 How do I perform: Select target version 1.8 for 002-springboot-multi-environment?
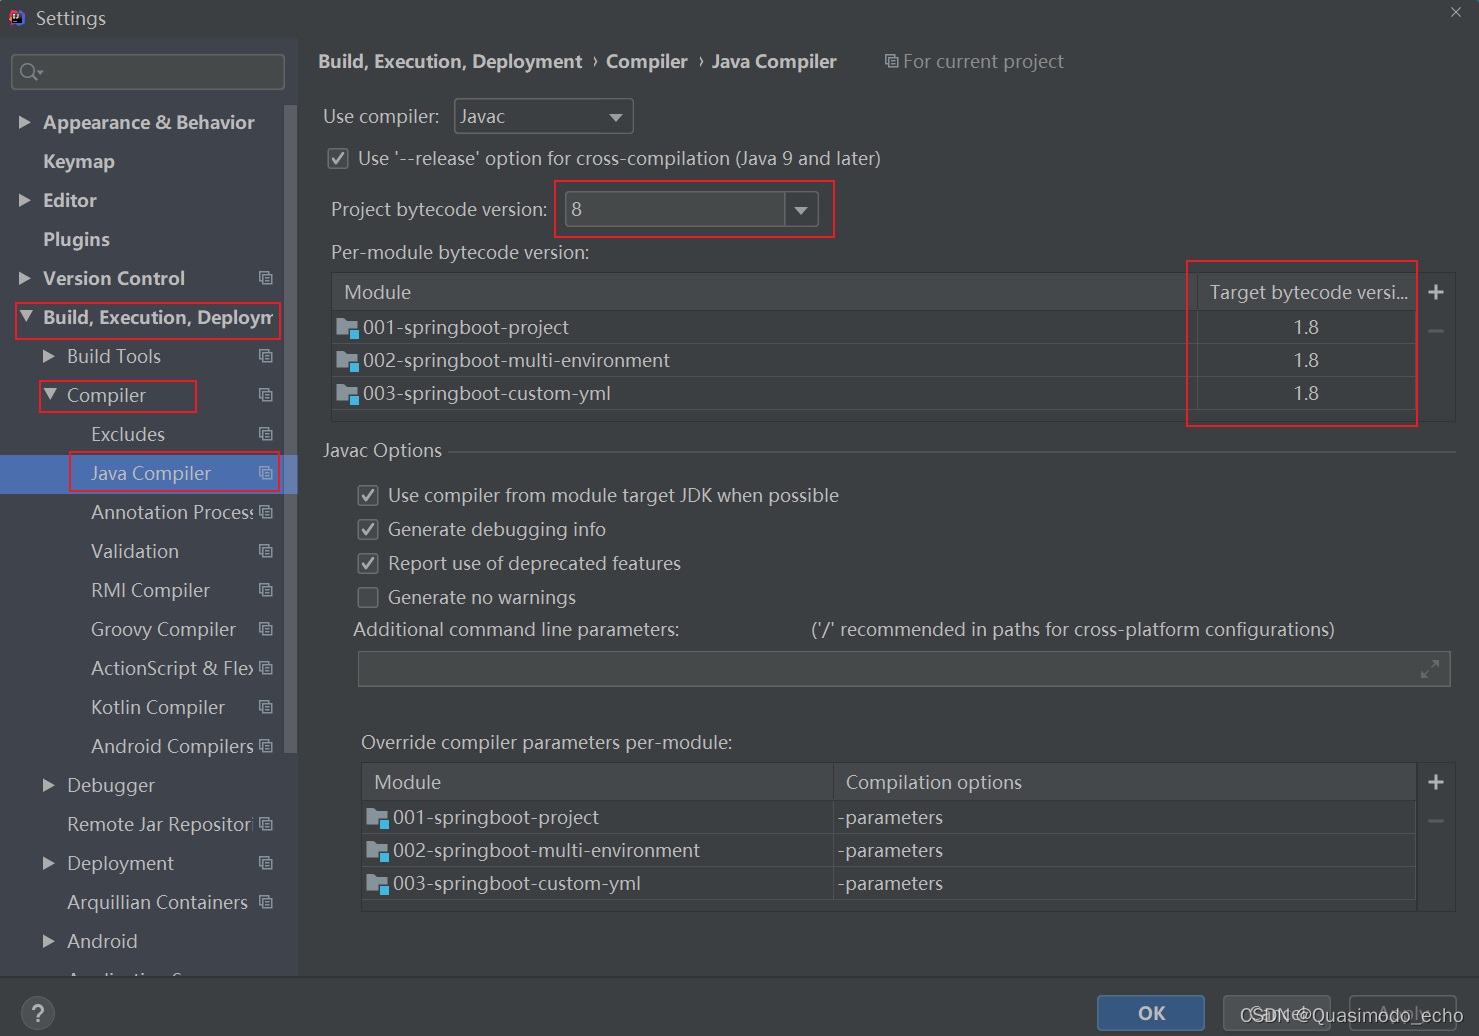1306,360
